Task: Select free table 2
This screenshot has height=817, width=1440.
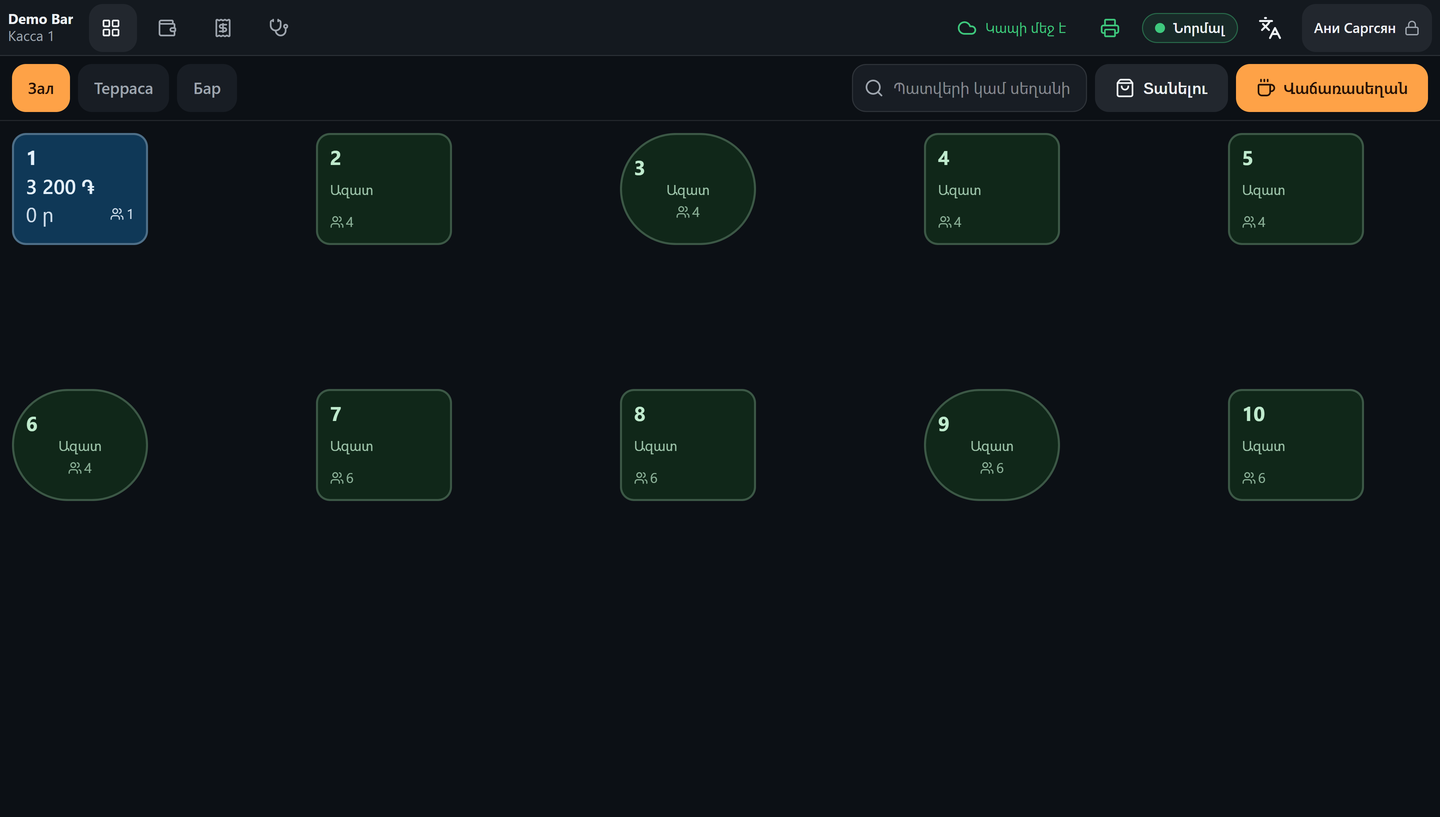Action: [x=384, y=189]
